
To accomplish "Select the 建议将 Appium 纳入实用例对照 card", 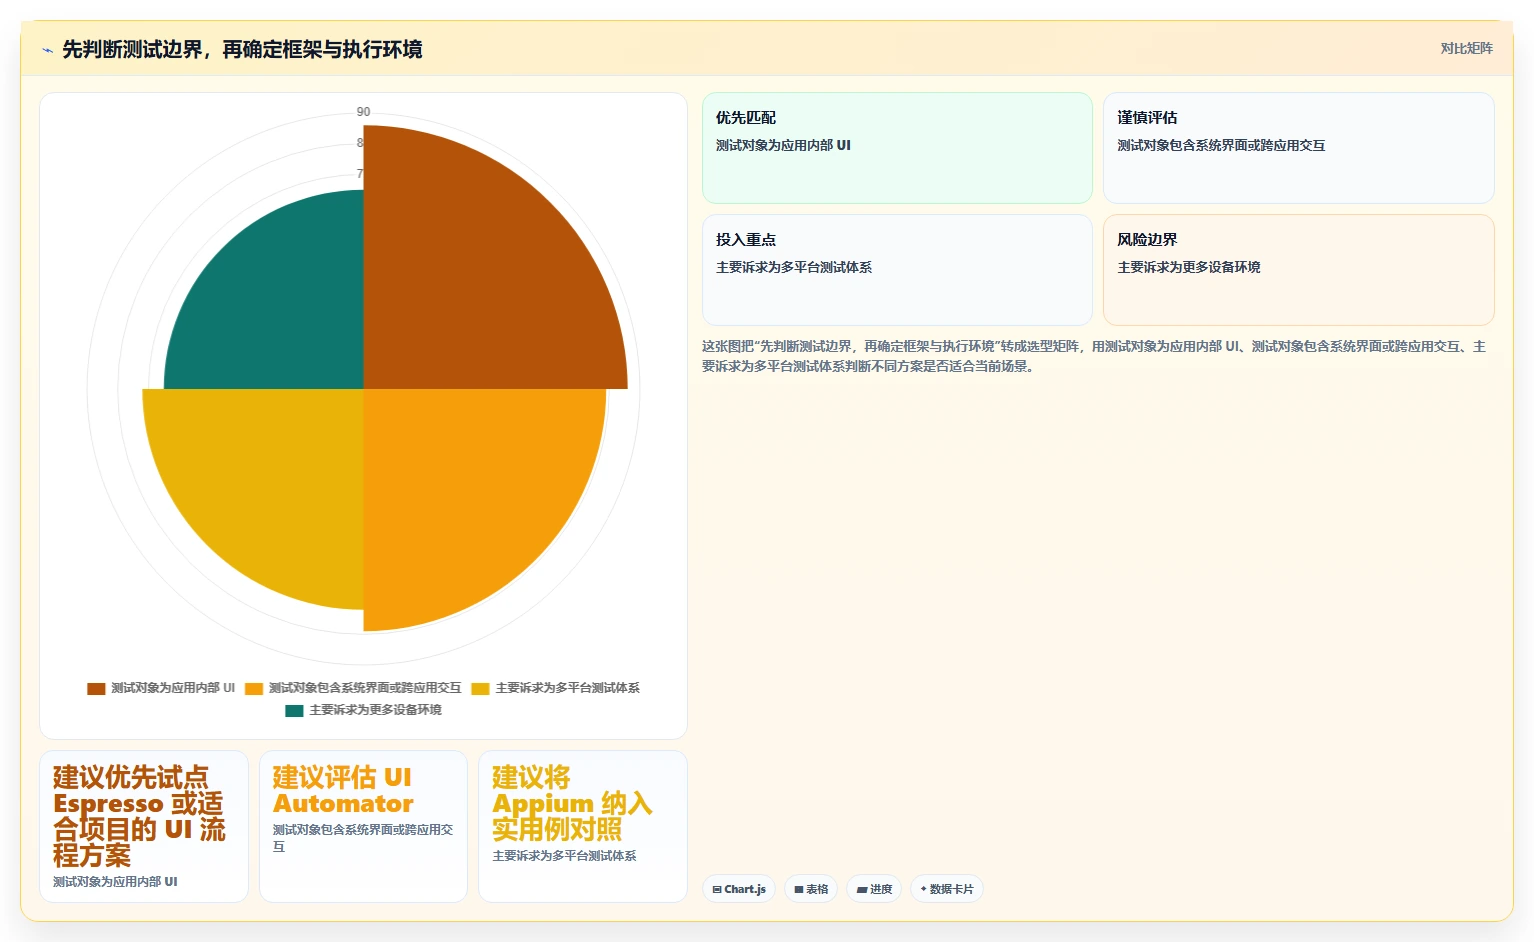I will pos(583,827).
